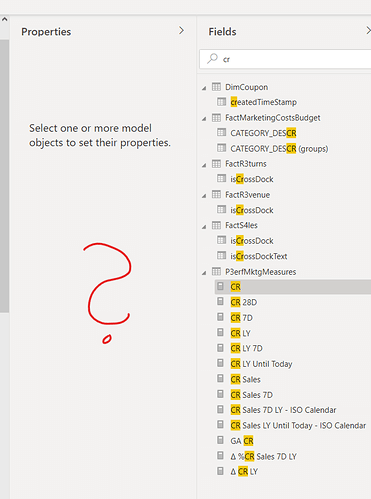The height and width of the screenshot is (499, 371).
Task: Select the isCrossDockText field
Action: click(259, 256)
